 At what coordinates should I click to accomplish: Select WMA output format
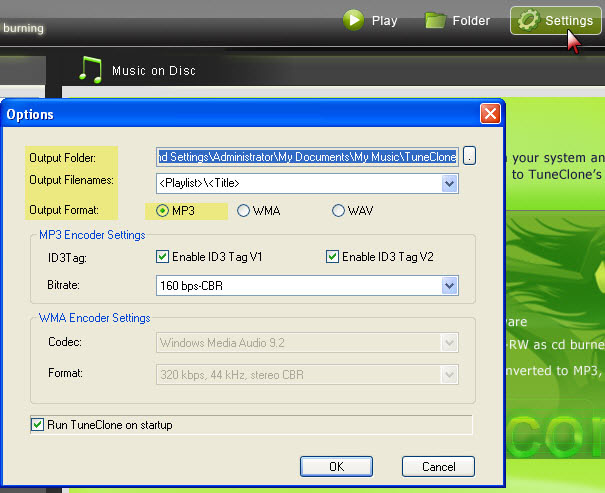243,211
